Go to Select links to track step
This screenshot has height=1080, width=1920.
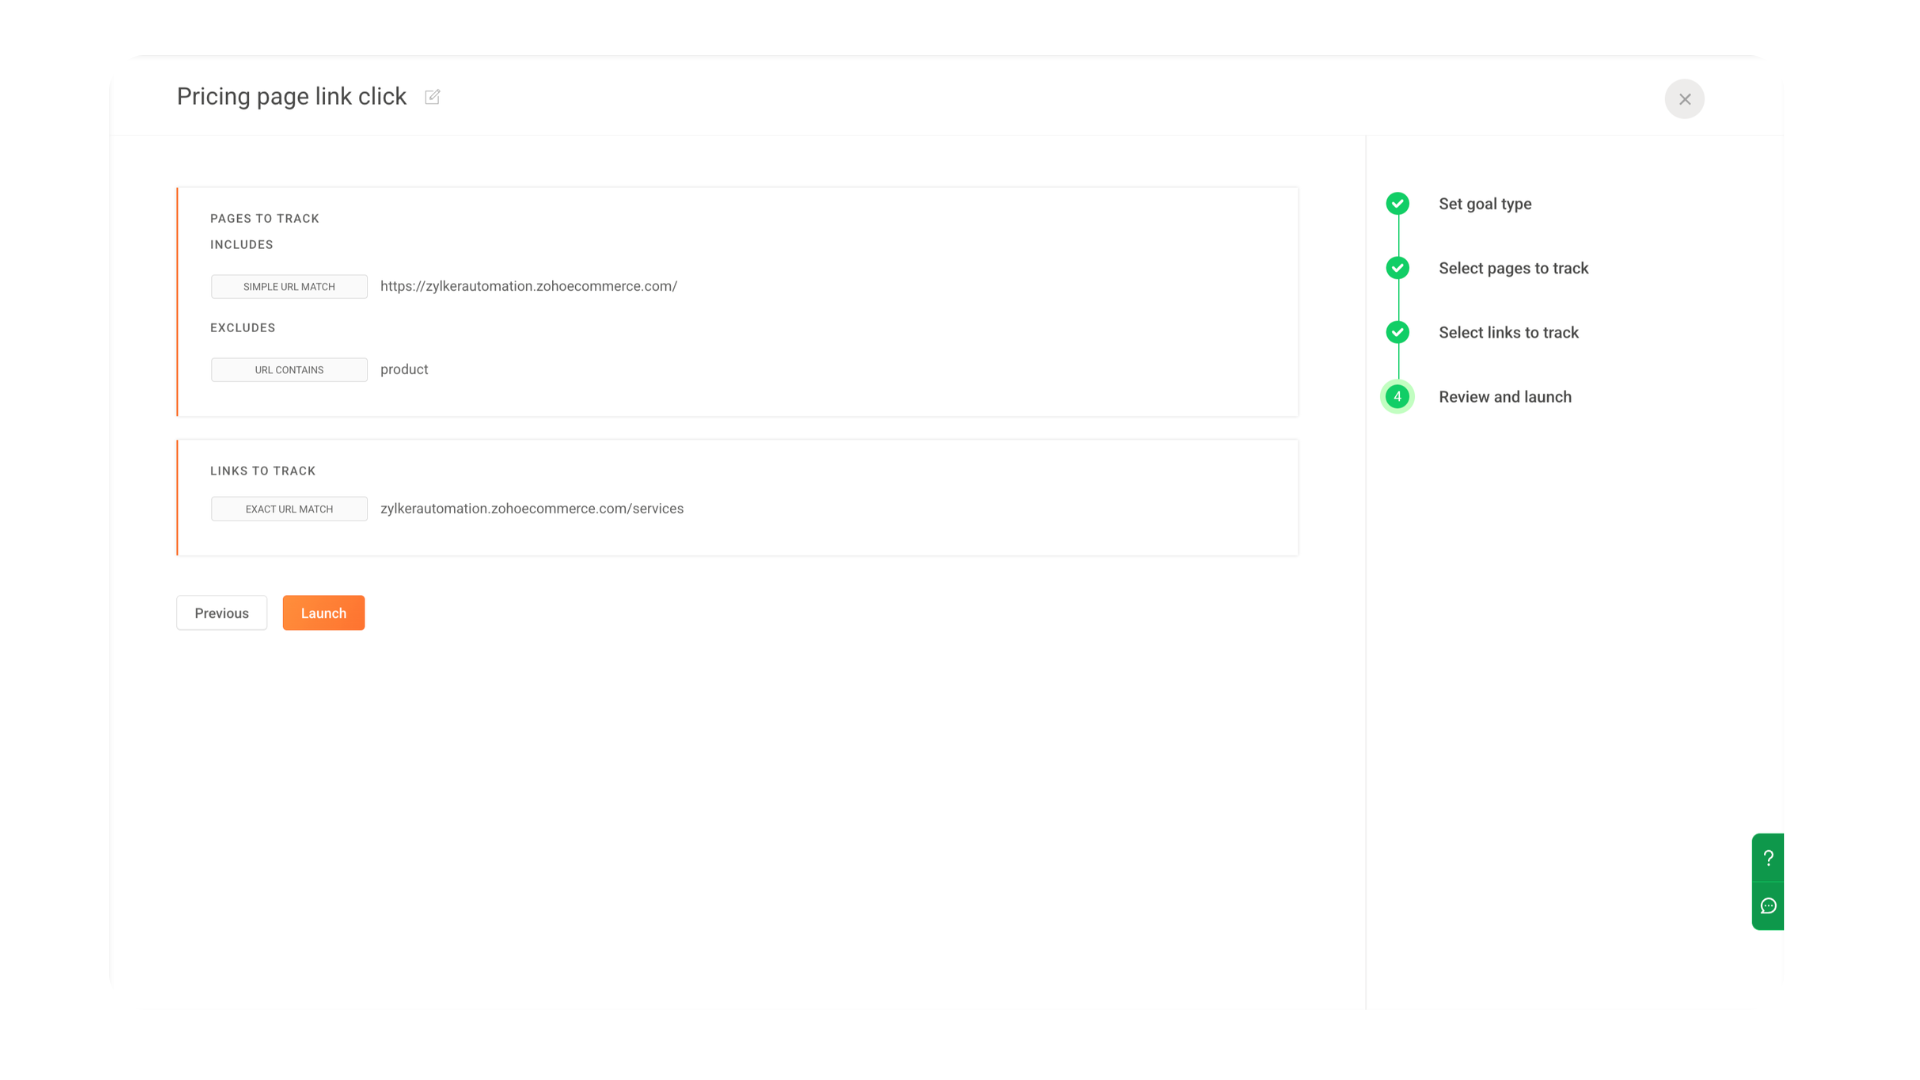(1507, 332)
